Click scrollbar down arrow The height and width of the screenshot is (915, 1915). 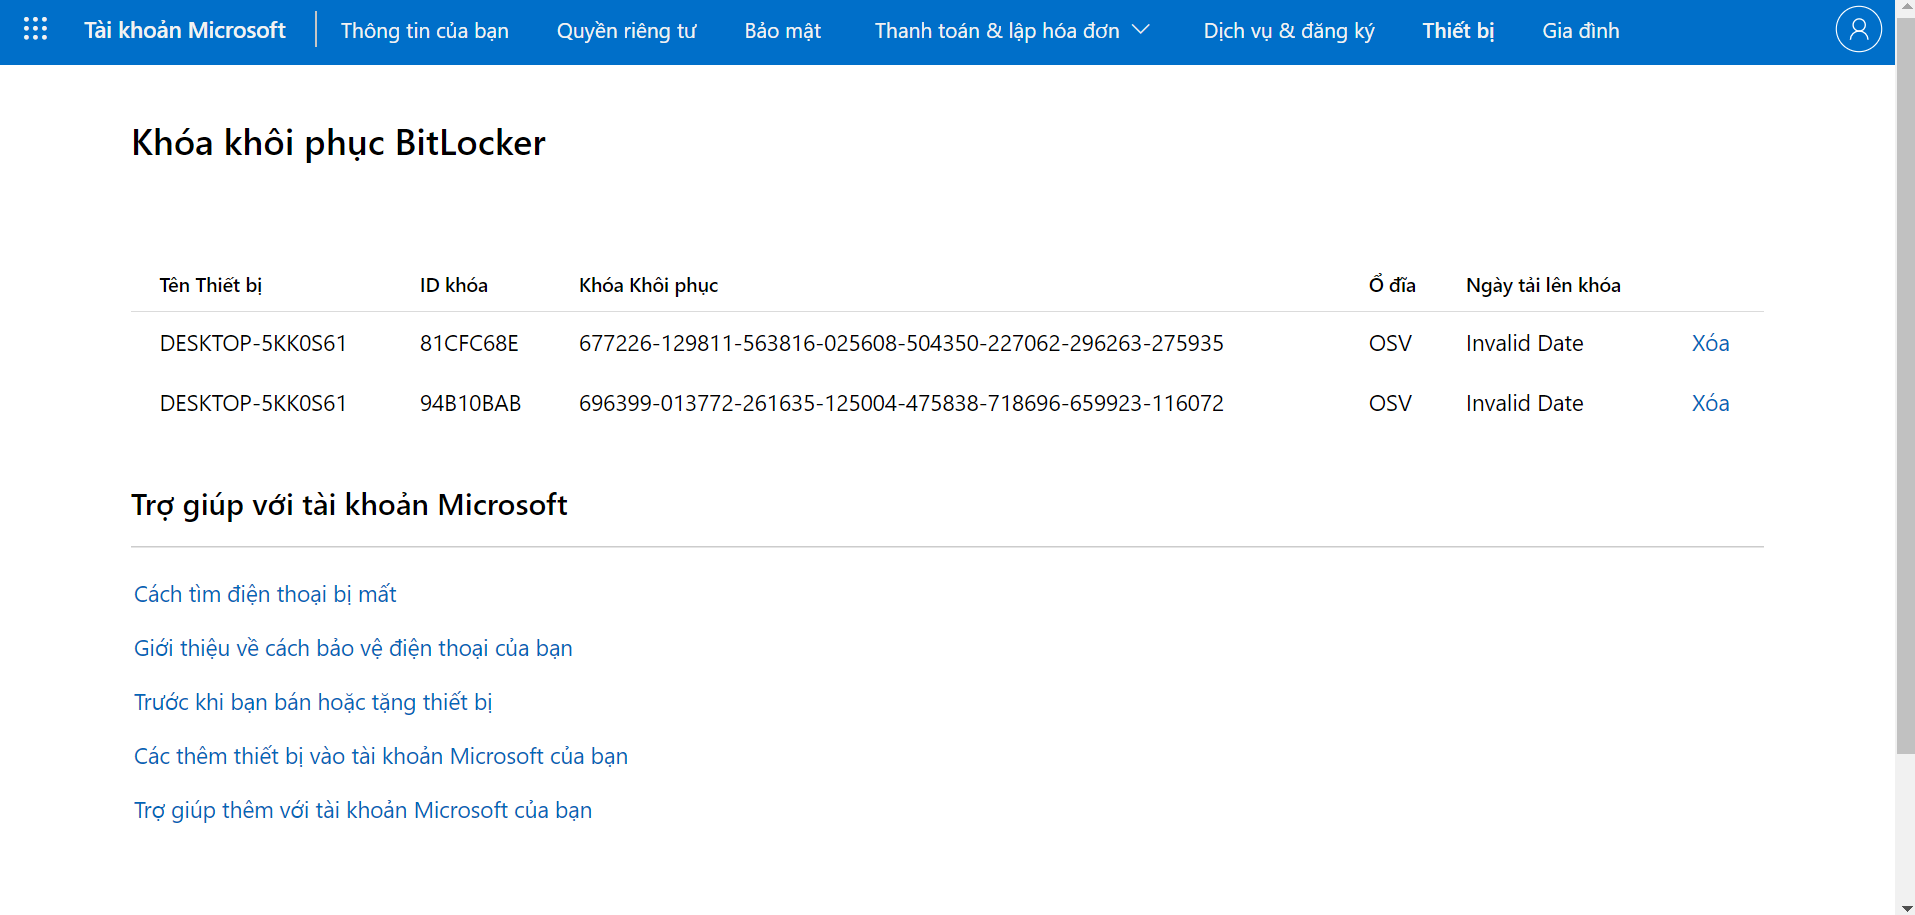coord(1905,907)
